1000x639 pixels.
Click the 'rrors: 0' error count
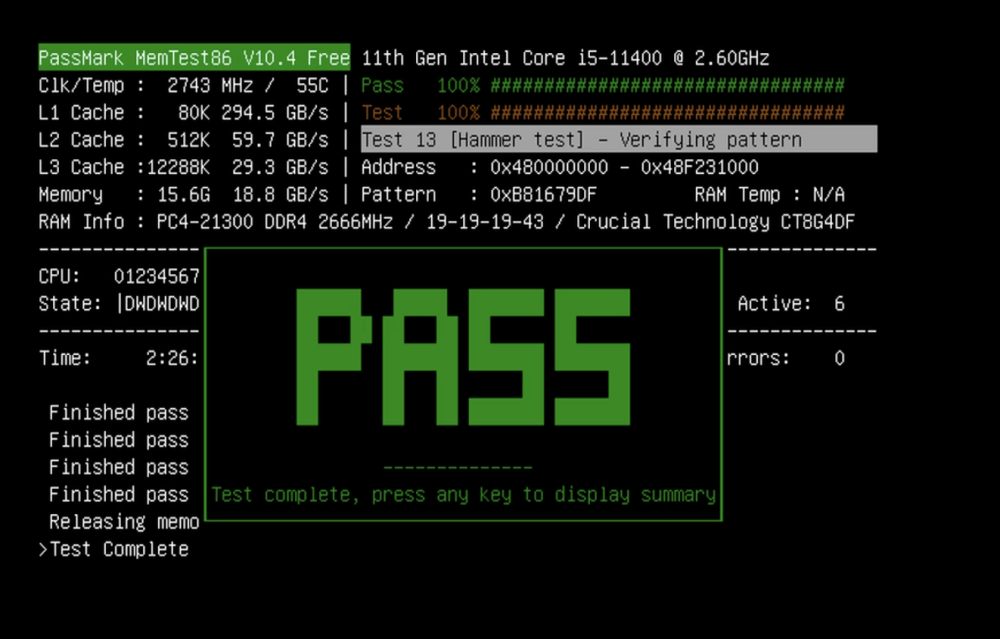point(786,358)
